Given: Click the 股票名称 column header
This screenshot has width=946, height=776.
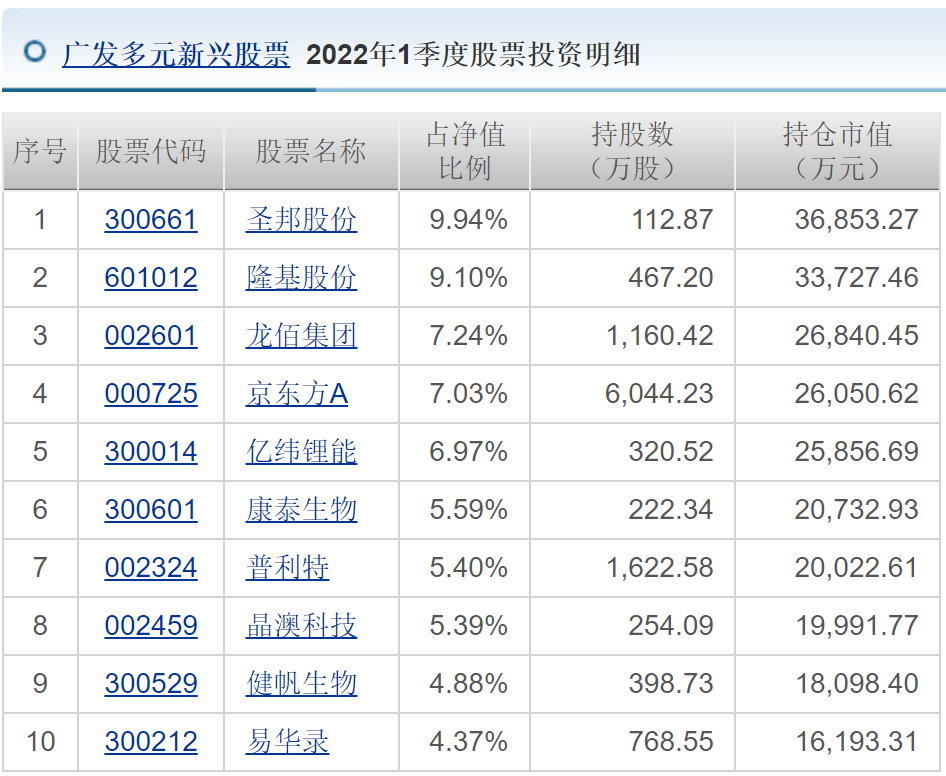Looking at the screenshot, I should 311,151.
